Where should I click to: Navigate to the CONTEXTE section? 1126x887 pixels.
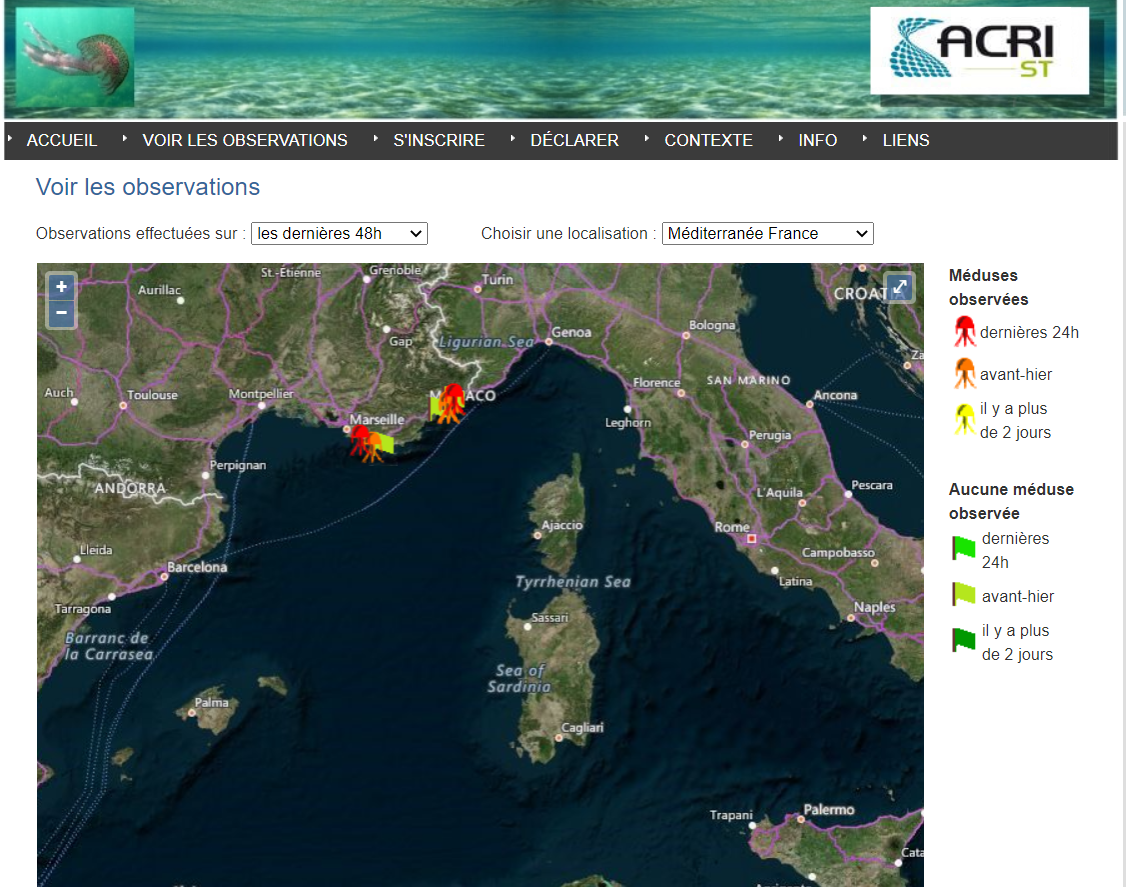tap(708, 140)
